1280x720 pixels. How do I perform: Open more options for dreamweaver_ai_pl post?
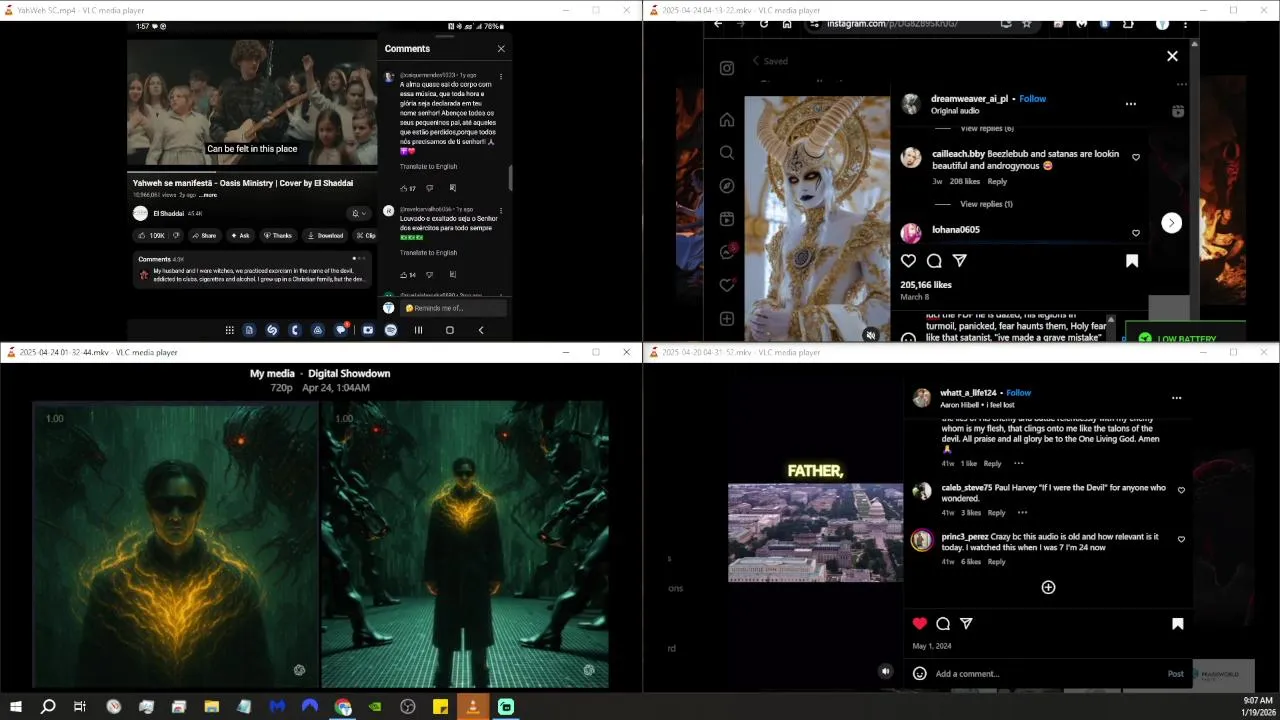pos(1131,104)
